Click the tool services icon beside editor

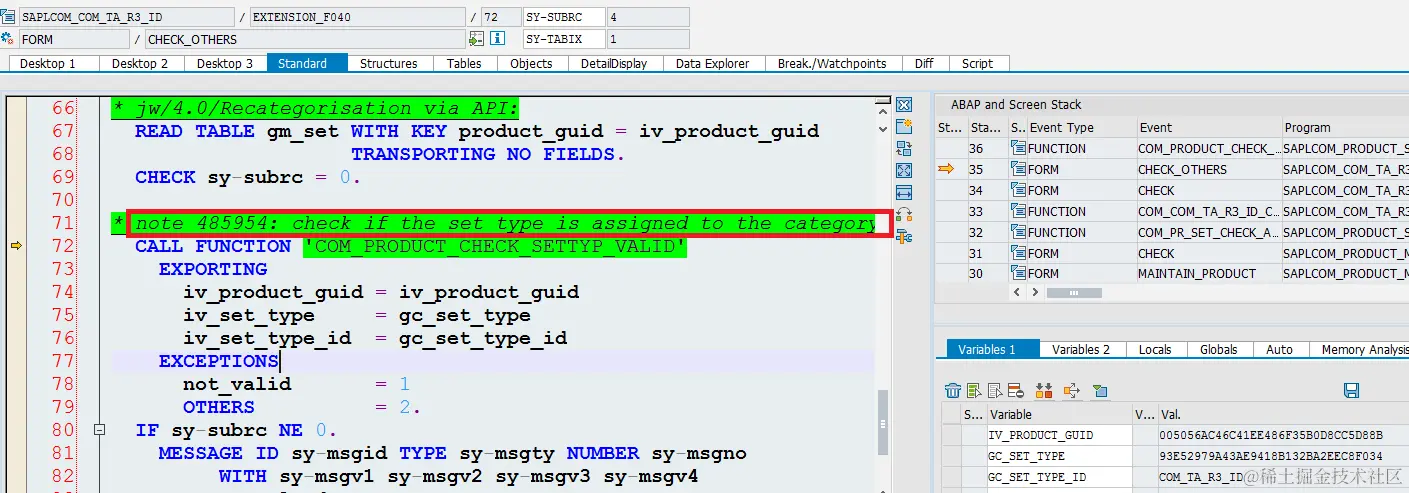tap(904, 214)
